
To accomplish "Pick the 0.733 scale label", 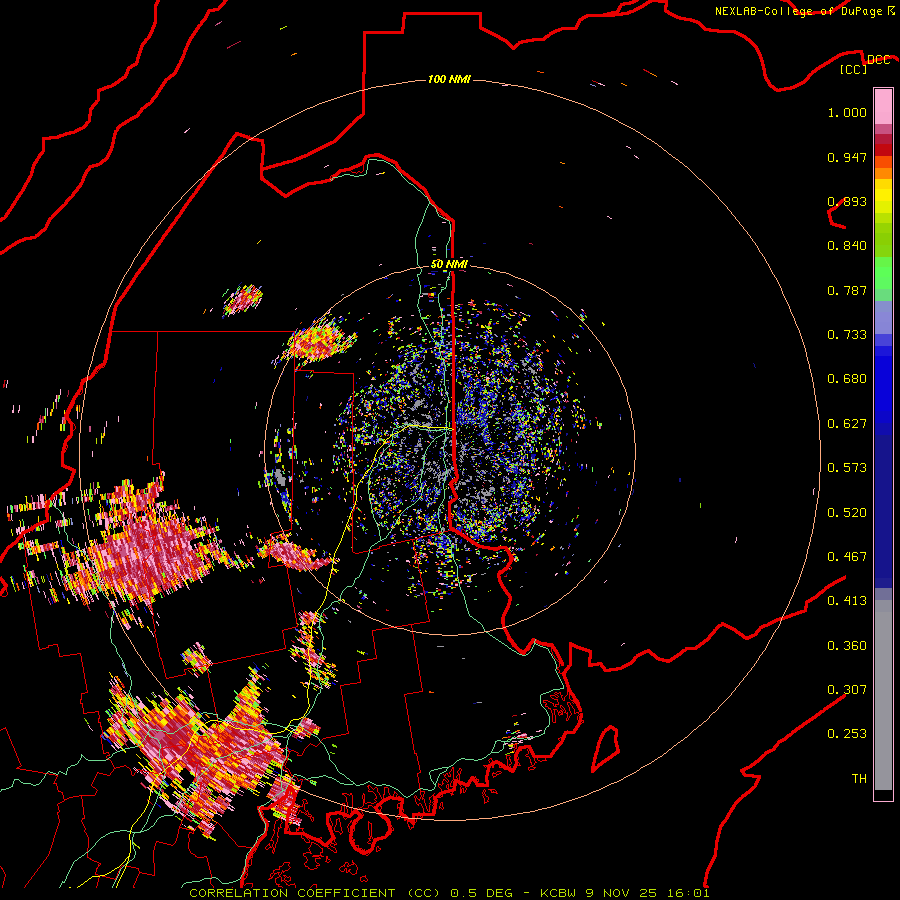I will tap(847, 335).
